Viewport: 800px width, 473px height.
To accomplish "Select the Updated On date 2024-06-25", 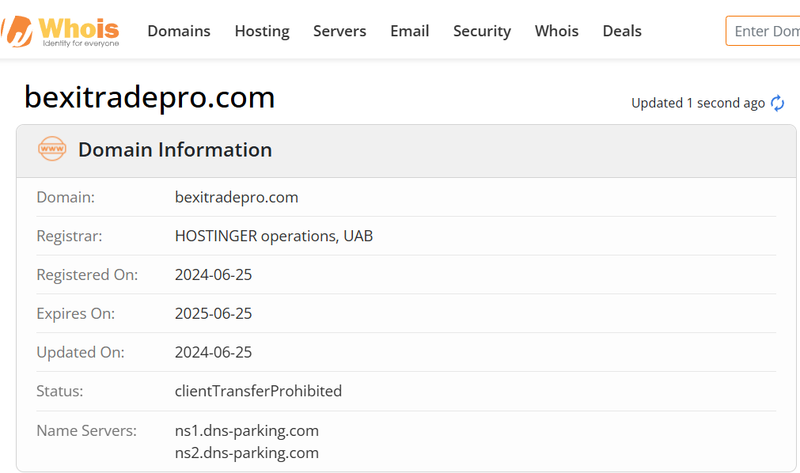I will [213, 352].
